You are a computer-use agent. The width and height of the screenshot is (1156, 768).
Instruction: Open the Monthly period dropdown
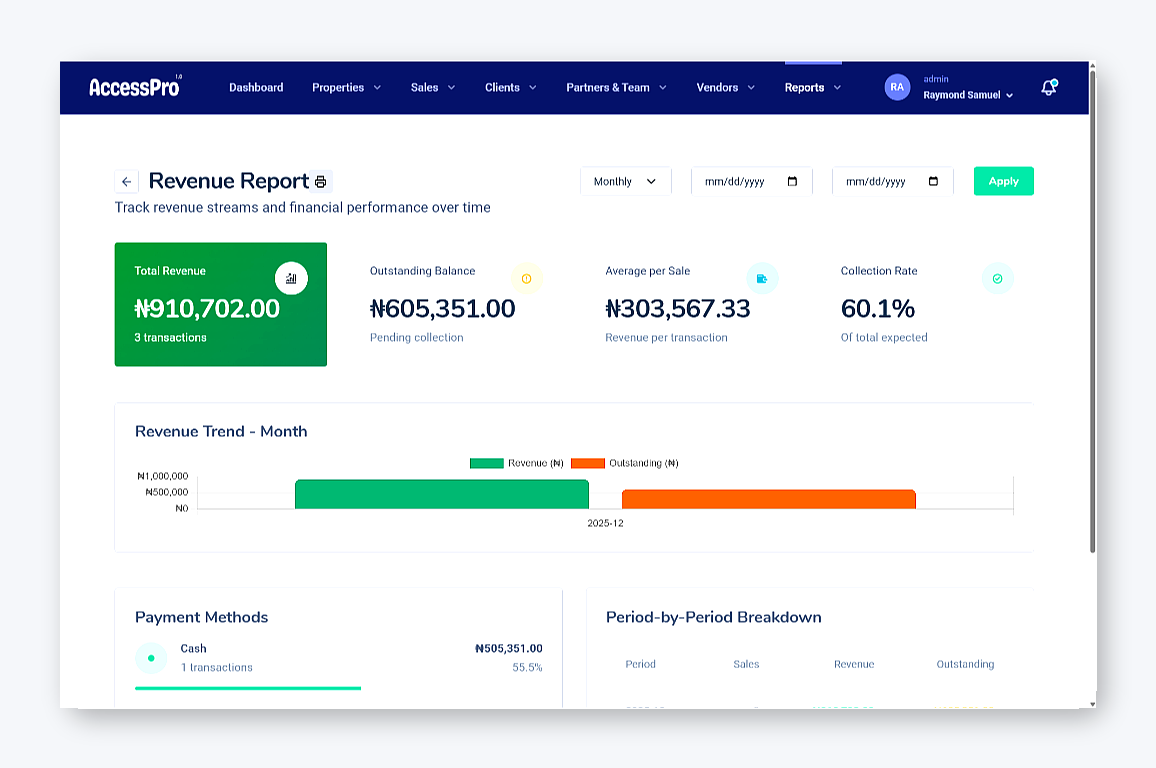(x=625, y=181)
